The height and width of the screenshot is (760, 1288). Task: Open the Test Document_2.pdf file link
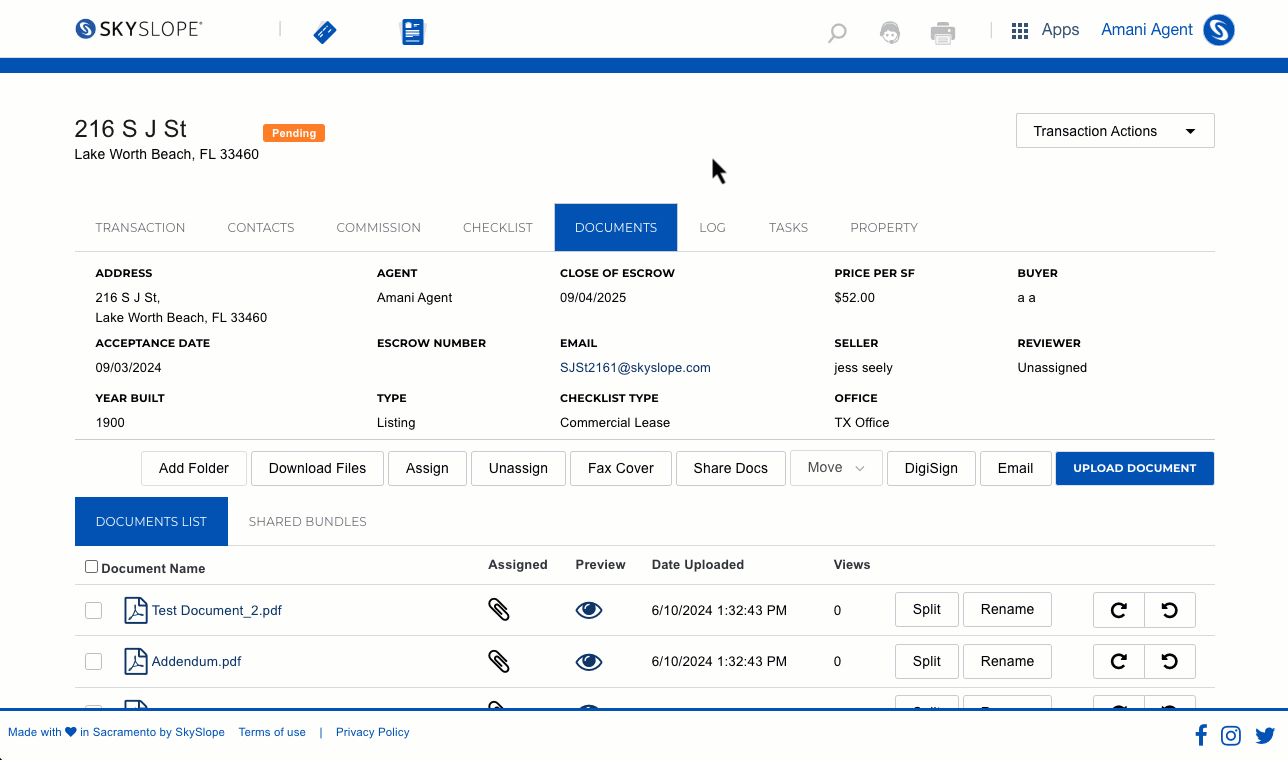coord(217,610)
